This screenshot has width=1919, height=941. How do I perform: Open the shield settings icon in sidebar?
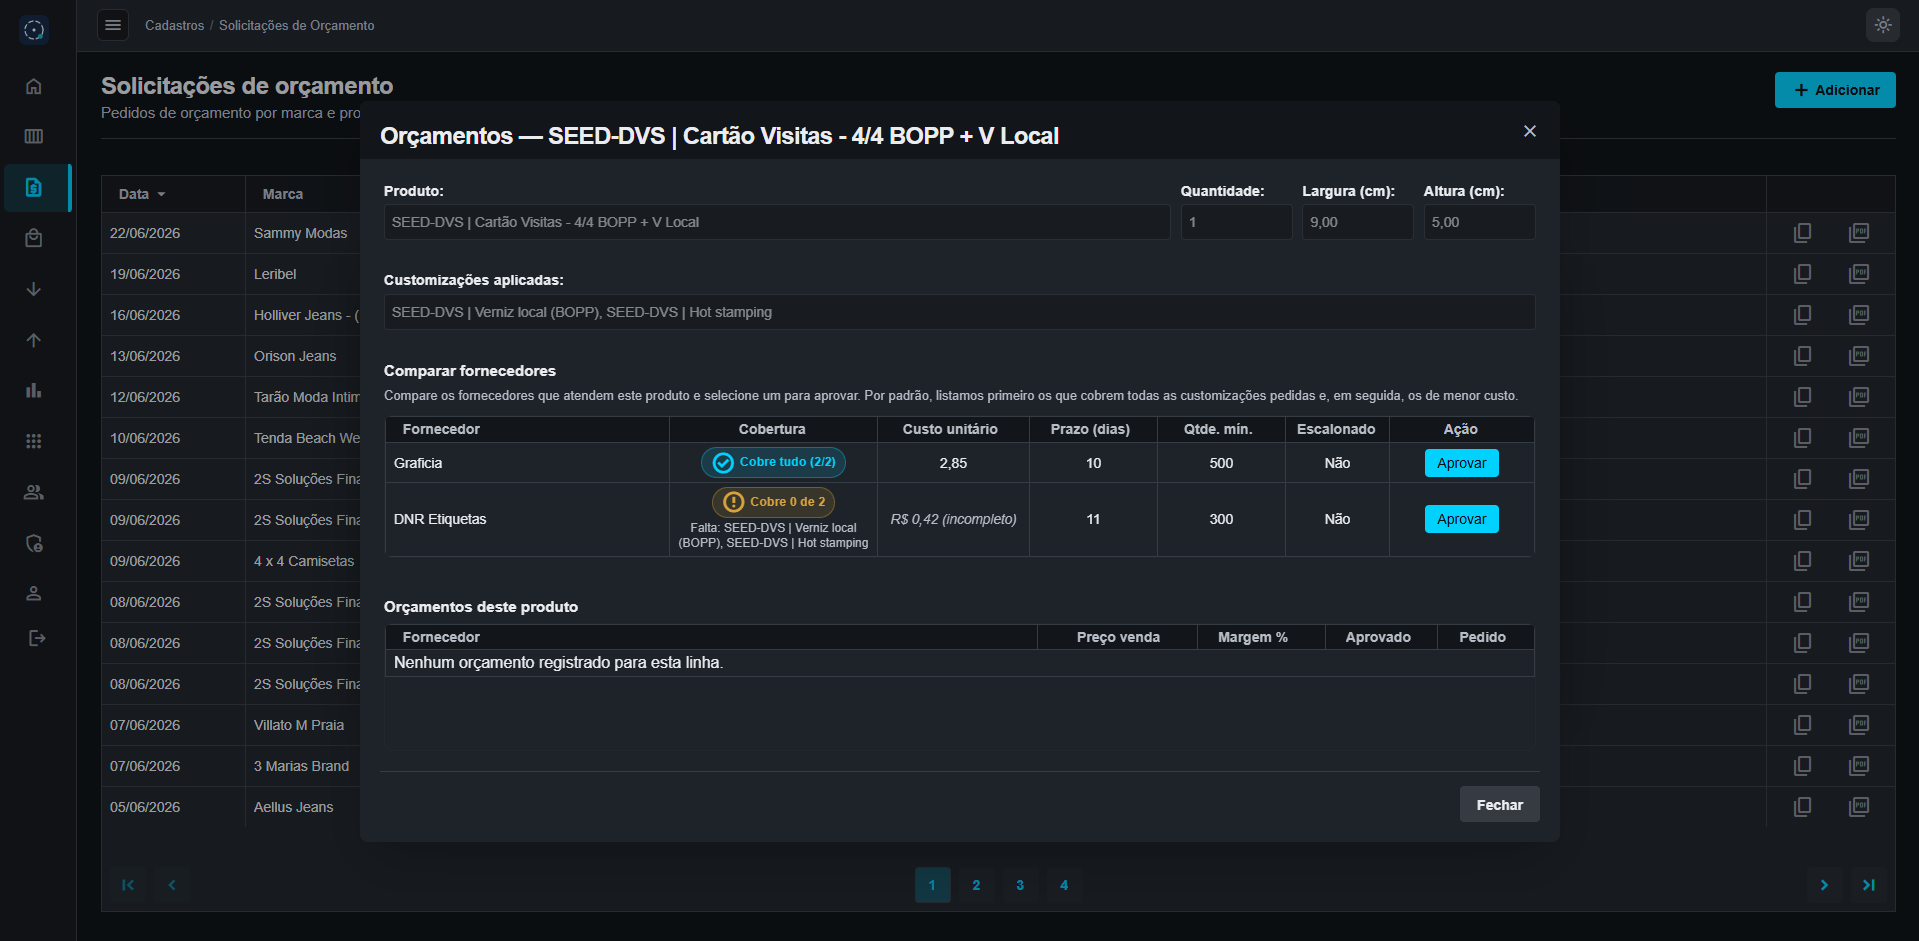34,543
